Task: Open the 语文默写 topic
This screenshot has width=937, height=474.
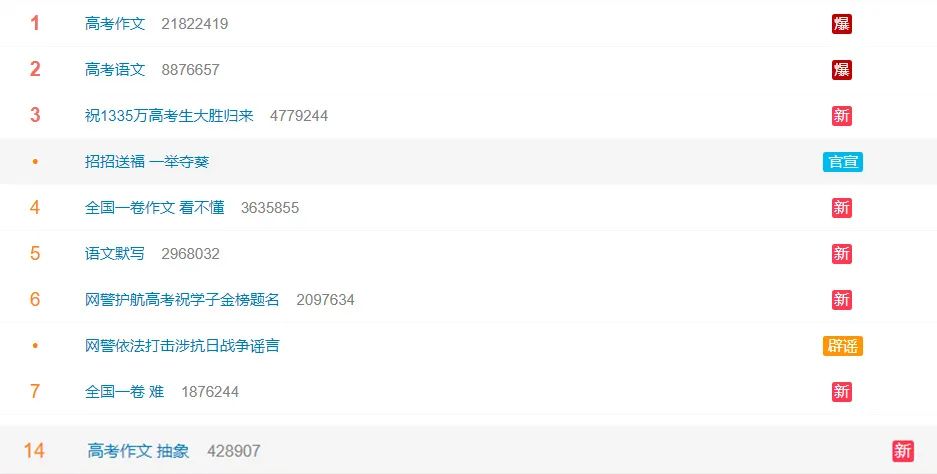Action: (115, 254)
